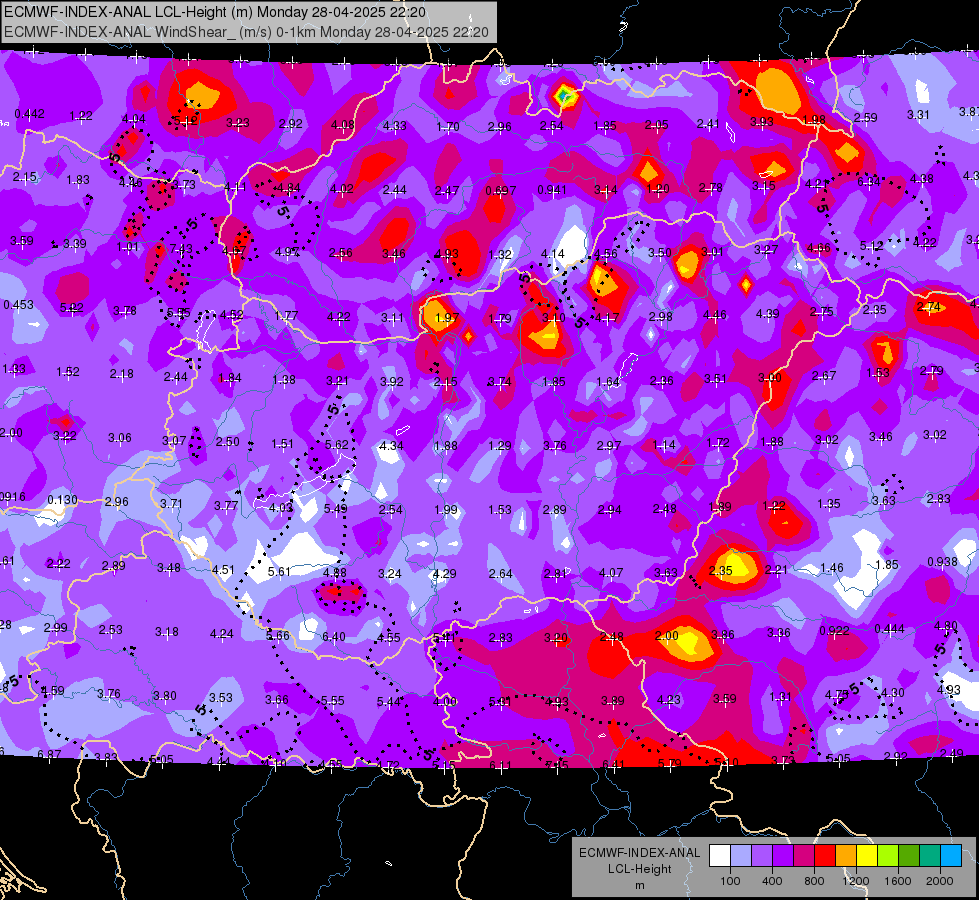979x900 pixels.
Task: Click the legend tick label '1600'
Action: (x=898, y=881)
